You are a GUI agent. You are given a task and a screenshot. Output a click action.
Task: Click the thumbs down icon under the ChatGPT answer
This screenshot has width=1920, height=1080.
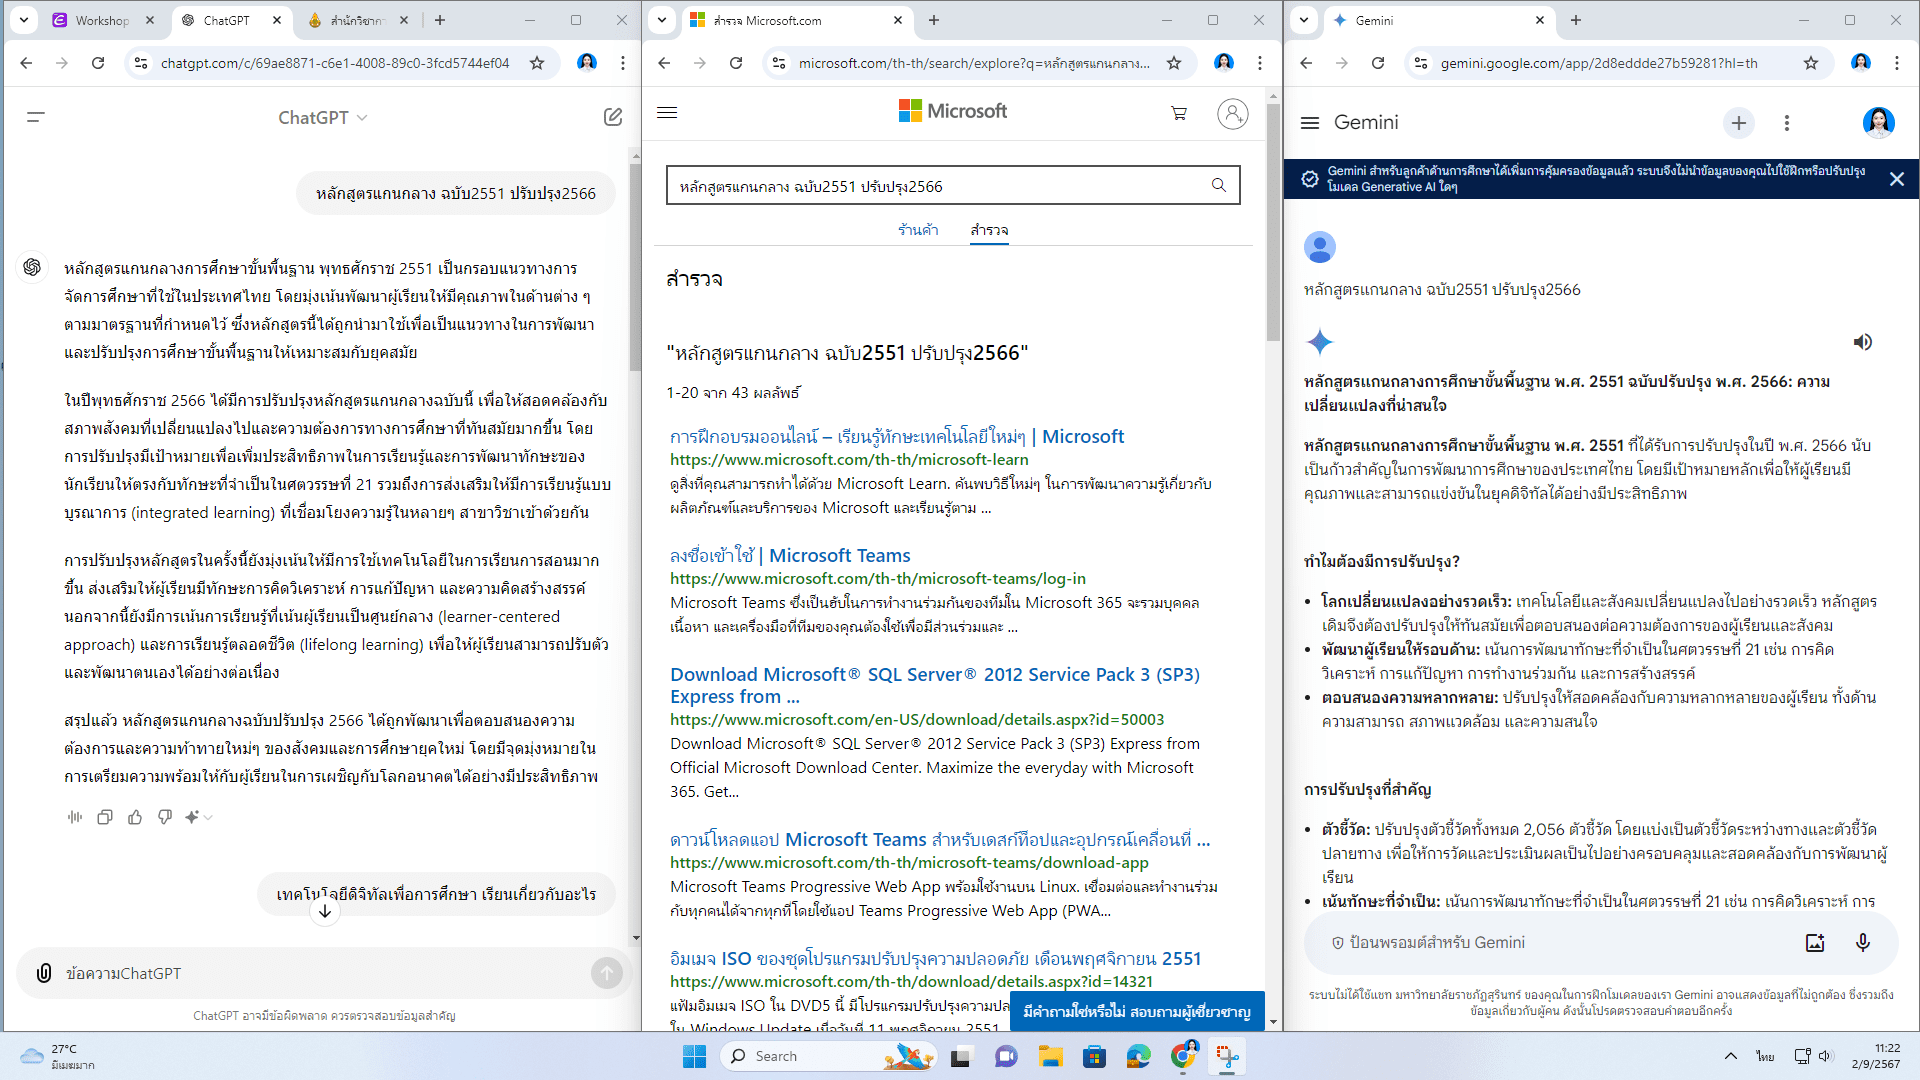tap(165, 817)
